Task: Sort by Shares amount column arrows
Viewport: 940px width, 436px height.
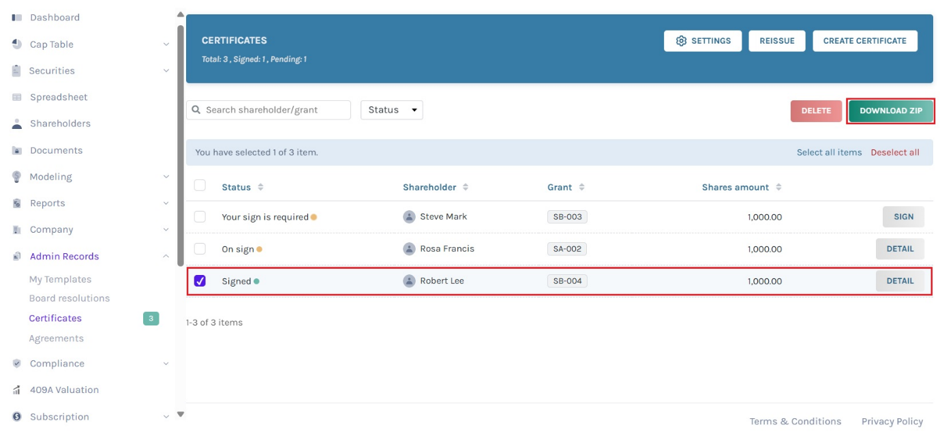Action: pyautogui.click(x=778, y=187)
